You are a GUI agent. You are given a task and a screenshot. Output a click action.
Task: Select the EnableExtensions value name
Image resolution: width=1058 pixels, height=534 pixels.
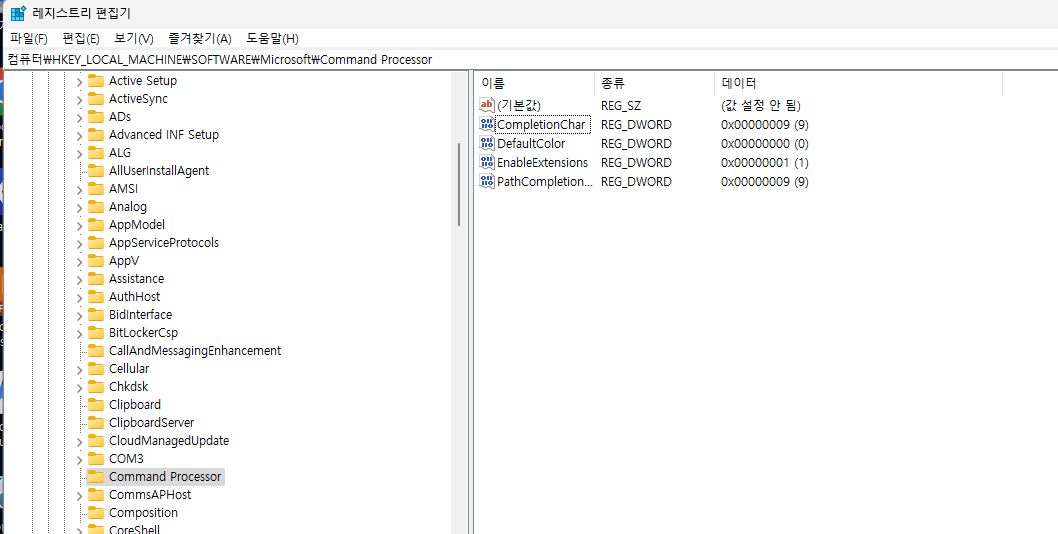[542, 163]
